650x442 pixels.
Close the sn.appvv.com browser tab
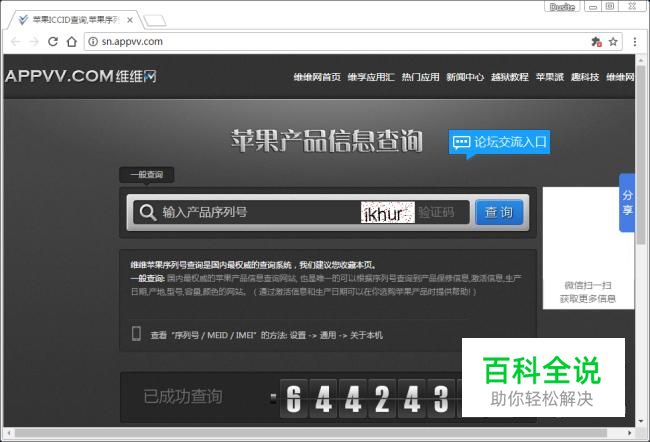130,20
